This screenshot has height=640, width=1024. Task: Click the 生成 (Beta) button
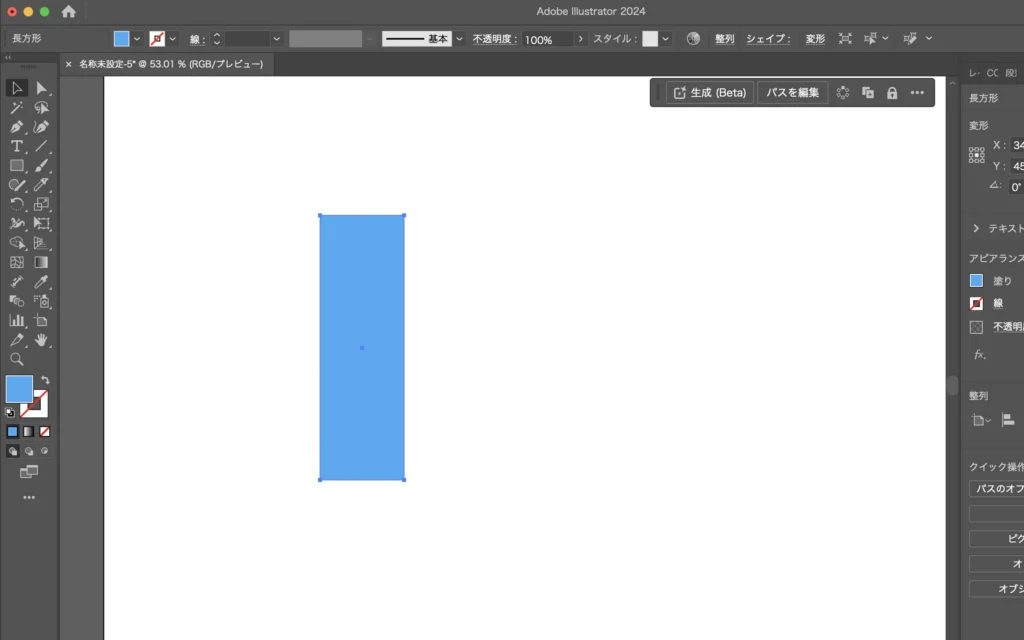click(710, 93)
